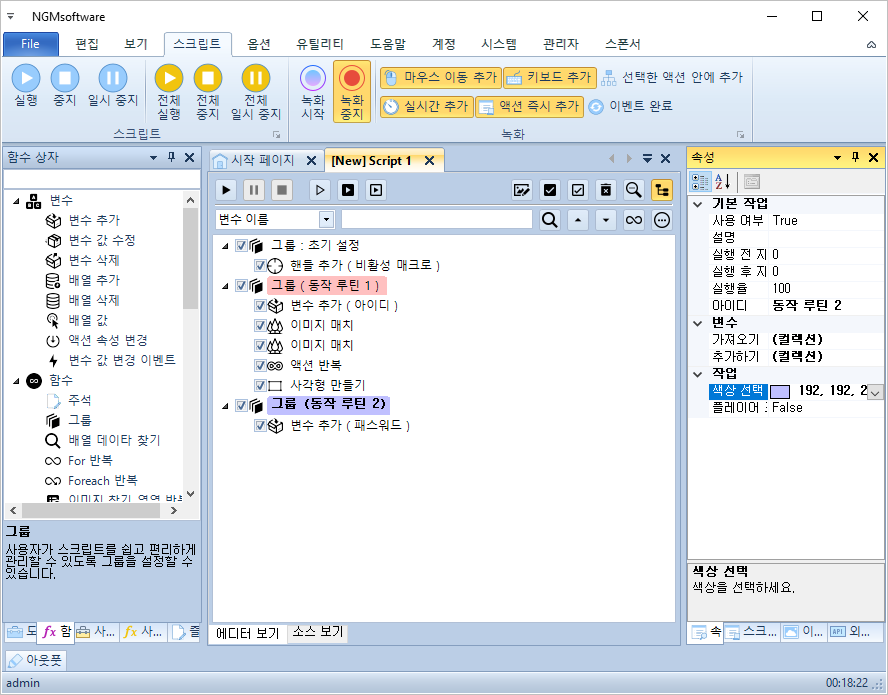Click the check all (filled checkbox) icon
888x695 pixels.
click(x=549, y=190)
